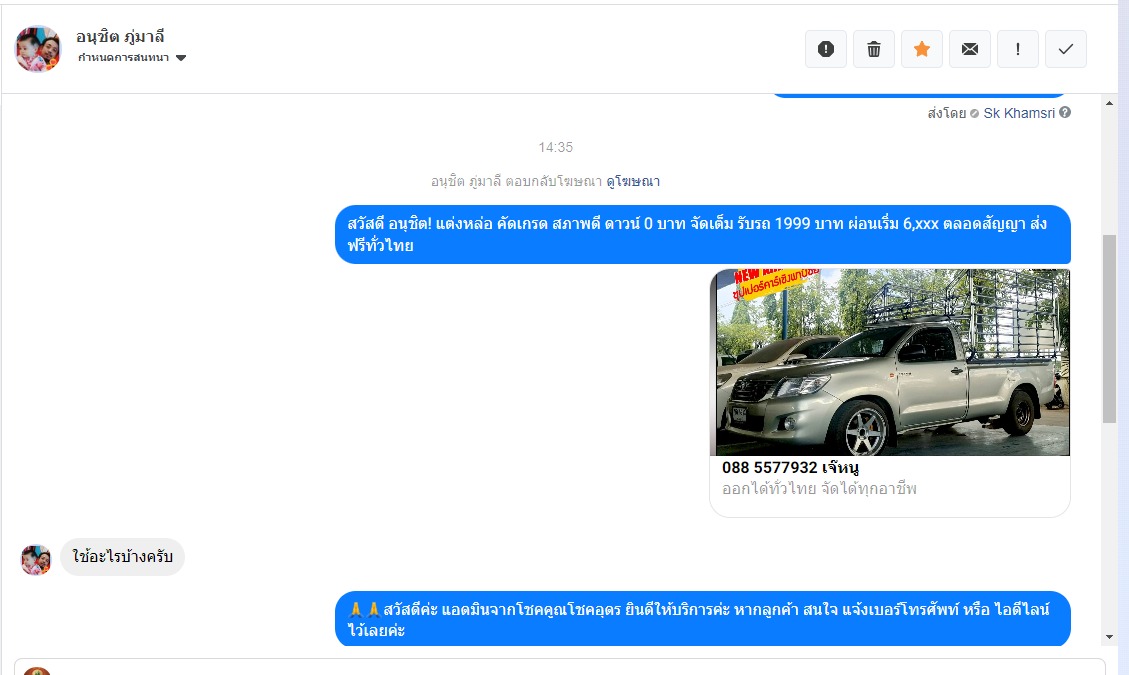This screenshot has height=675, width=1129.
Task: Click the chat scrollbar up arrow
Action: tap(1109, 104)
